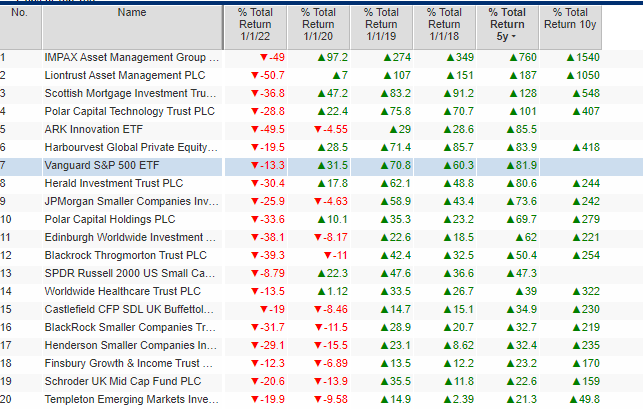
Task: Select Vanguard S&P 500 ETF
Action: tap(102, 166)
